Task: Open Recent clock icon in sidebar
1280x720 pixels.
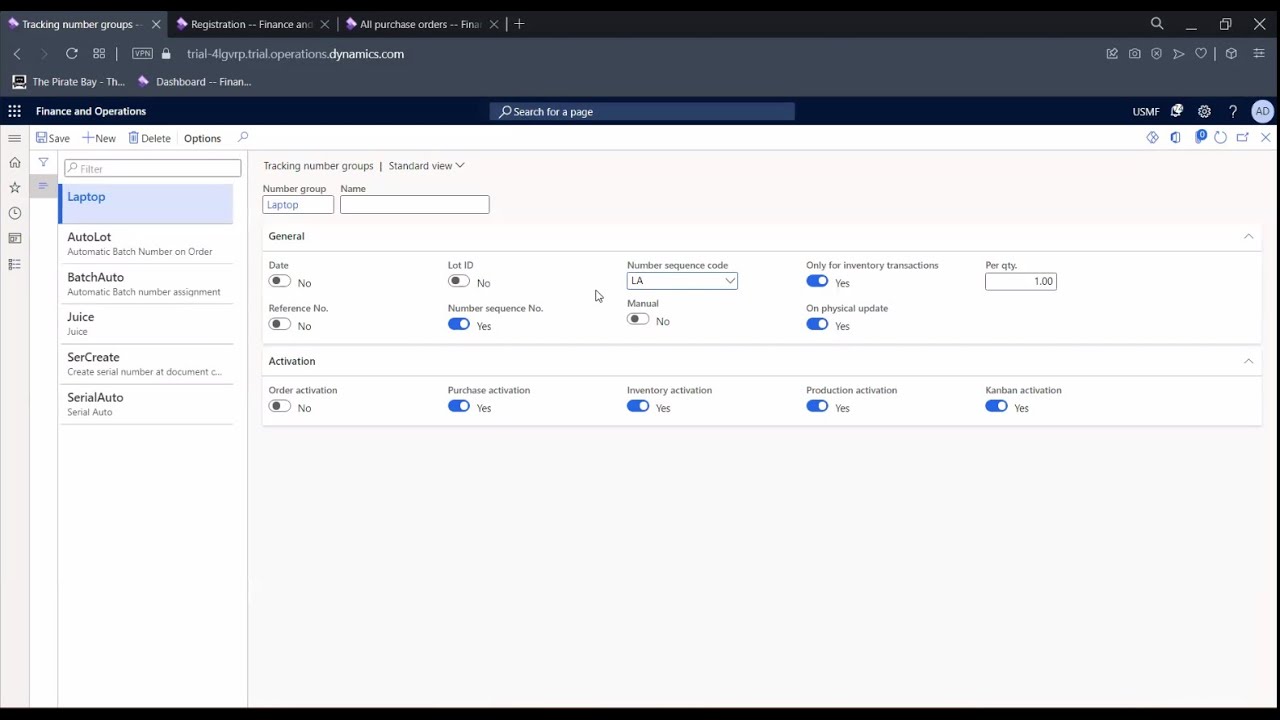Action: (x=14, y=213)
